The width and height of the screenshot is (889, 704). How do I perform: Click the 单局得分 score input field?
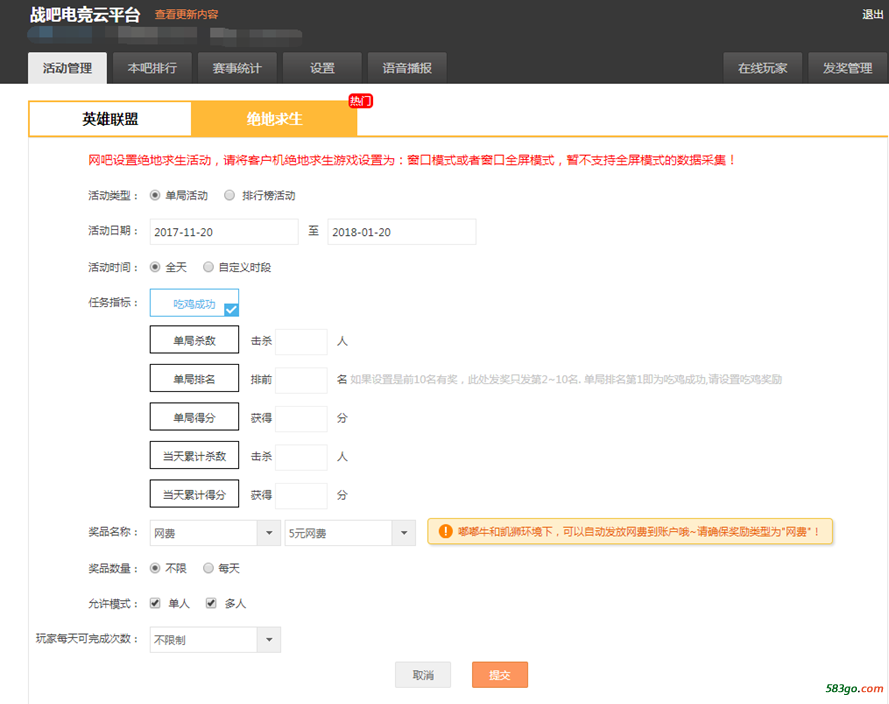pyautogui.click(x=301, y=418)
